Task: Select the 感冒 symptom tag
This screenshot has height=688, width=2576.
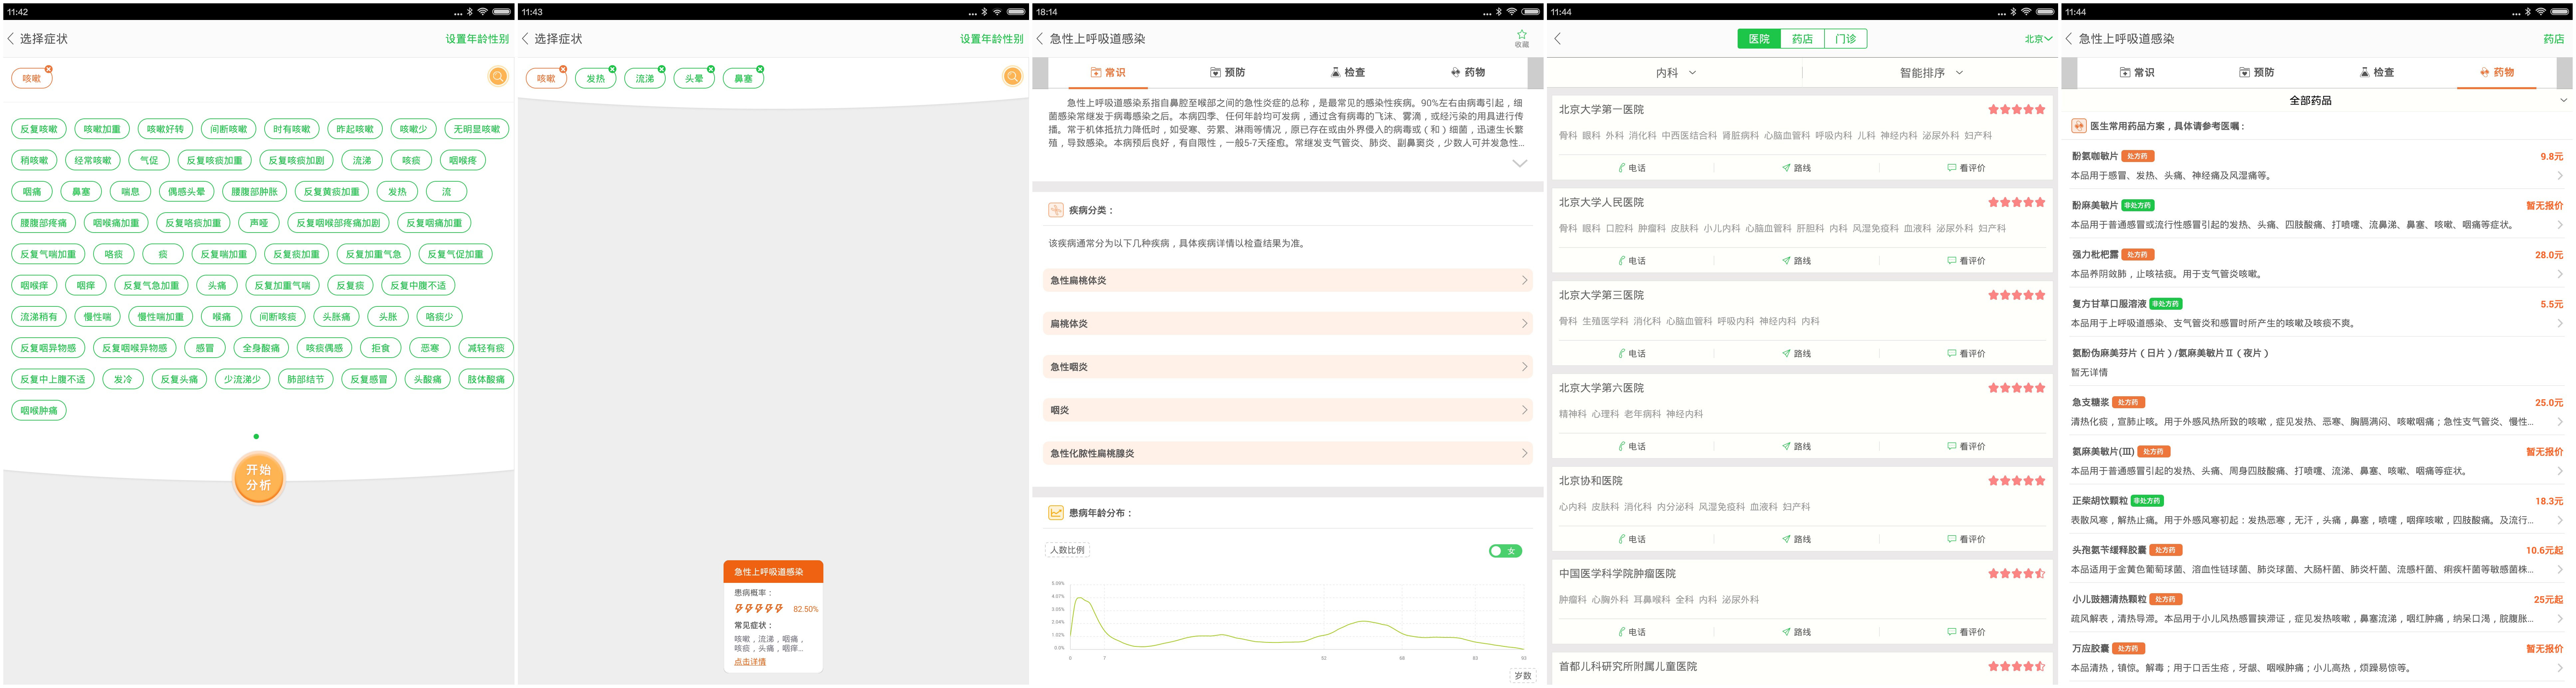Action: coord(205,348)
